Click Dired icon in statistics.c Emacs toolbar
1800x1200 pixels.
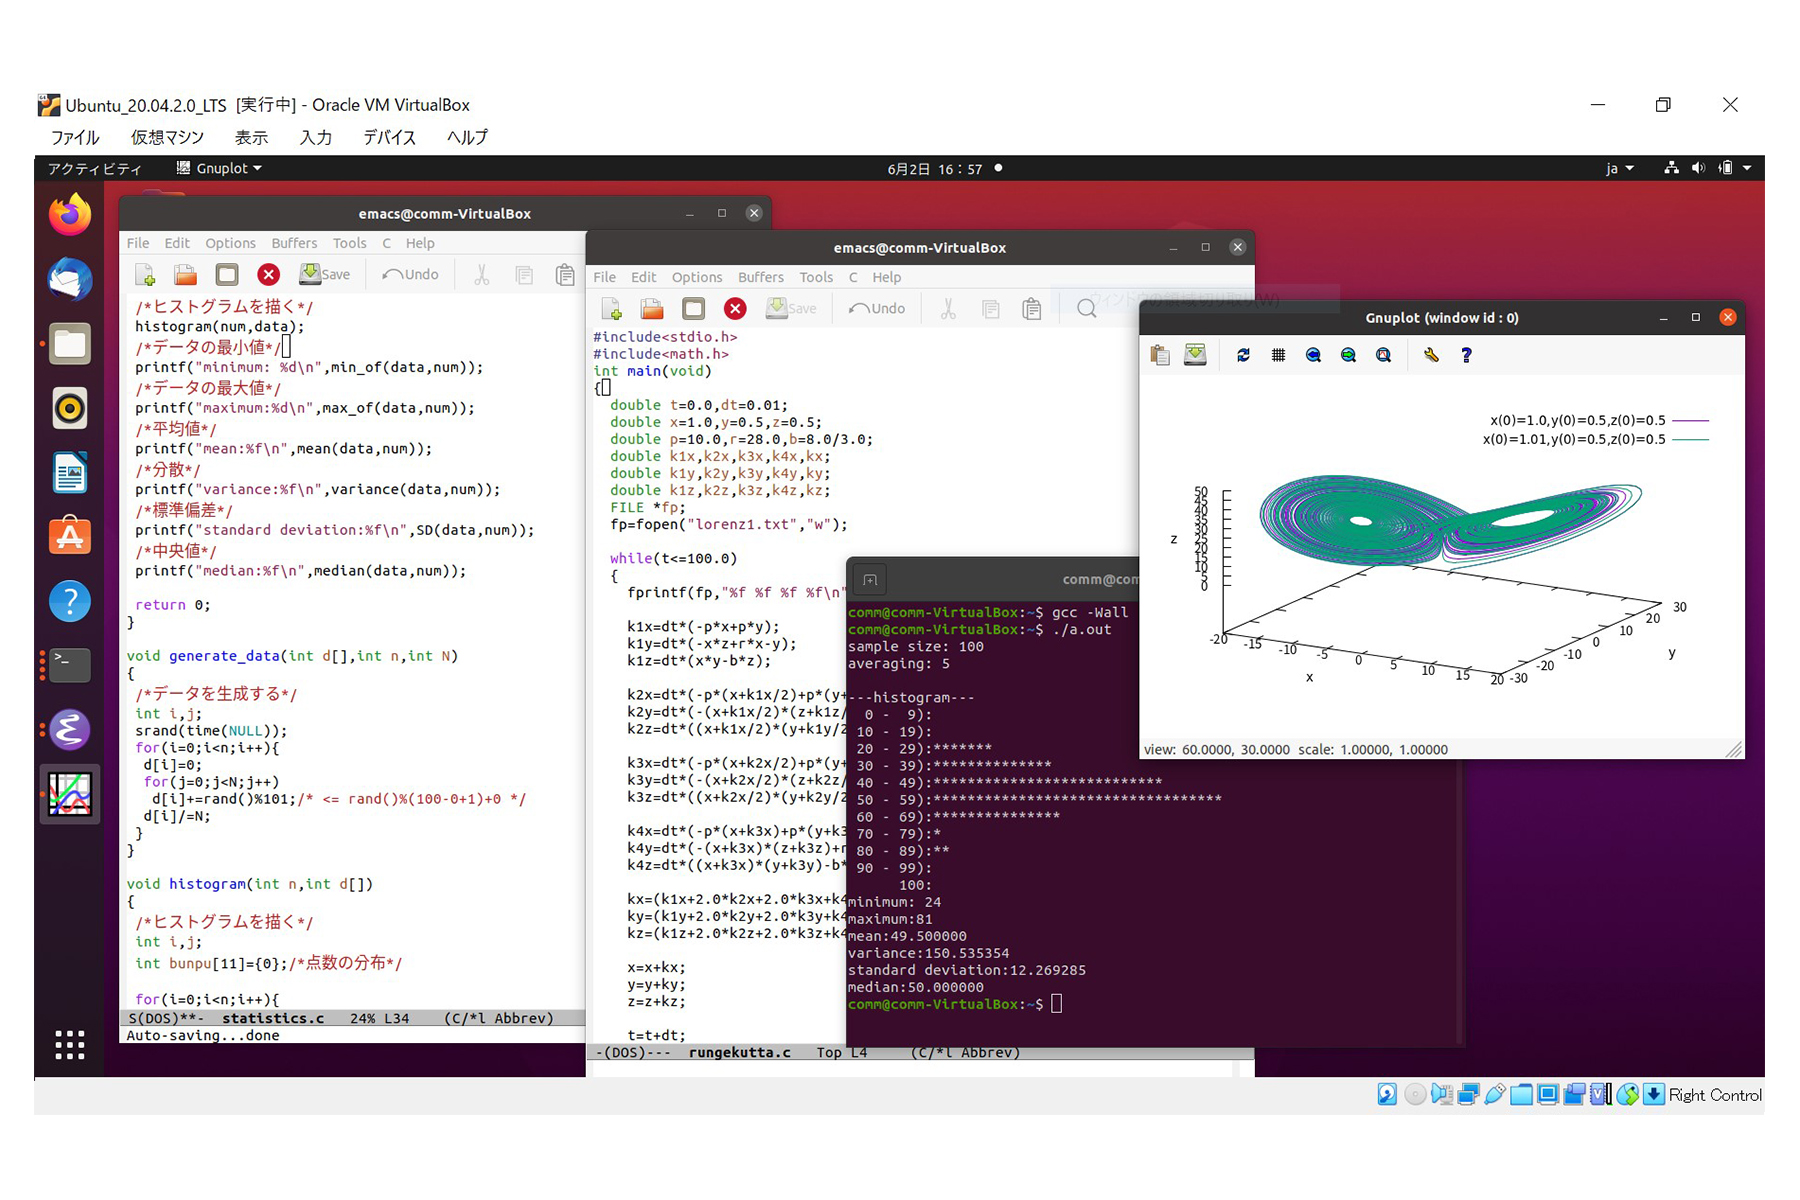(x=227, y=275)
